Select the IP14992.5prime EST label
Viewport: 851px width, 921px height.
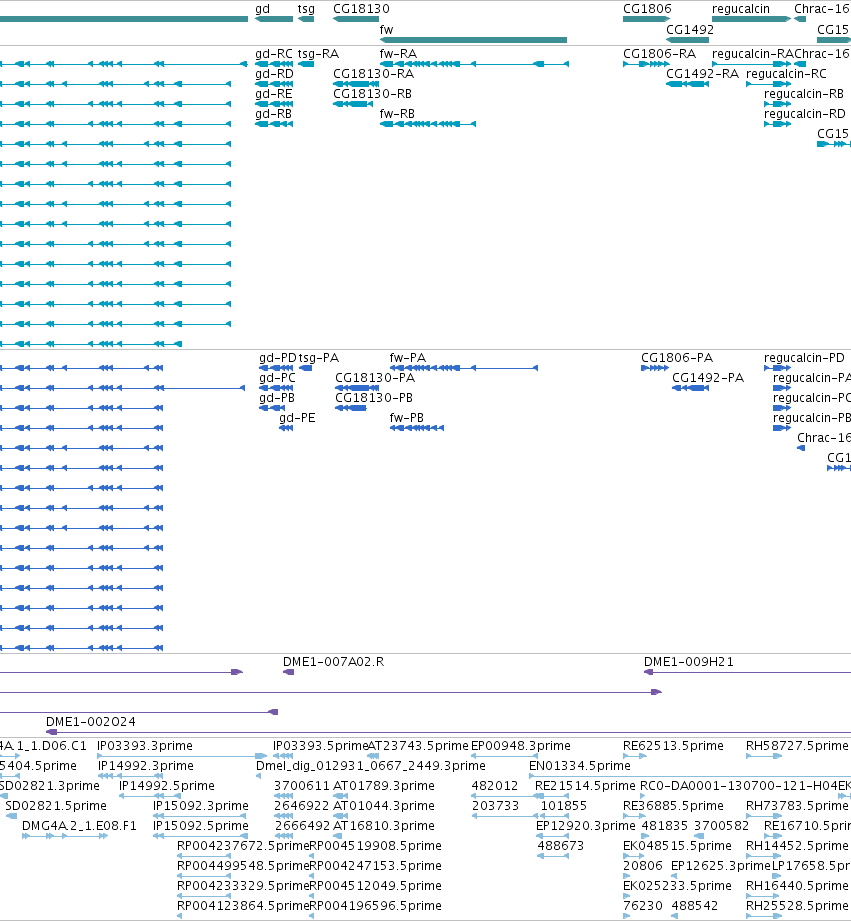coord(167,786)
